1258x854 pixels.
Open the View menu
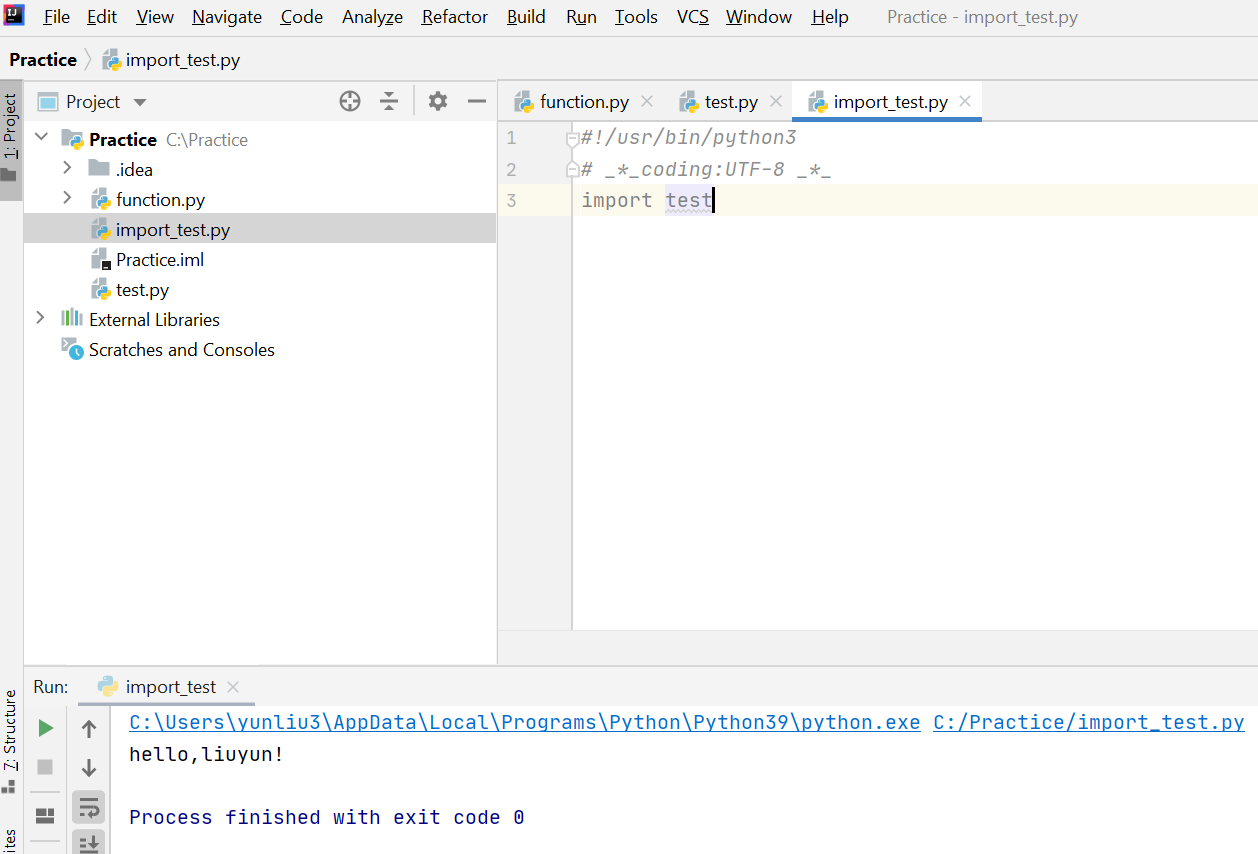click(155, 17)
